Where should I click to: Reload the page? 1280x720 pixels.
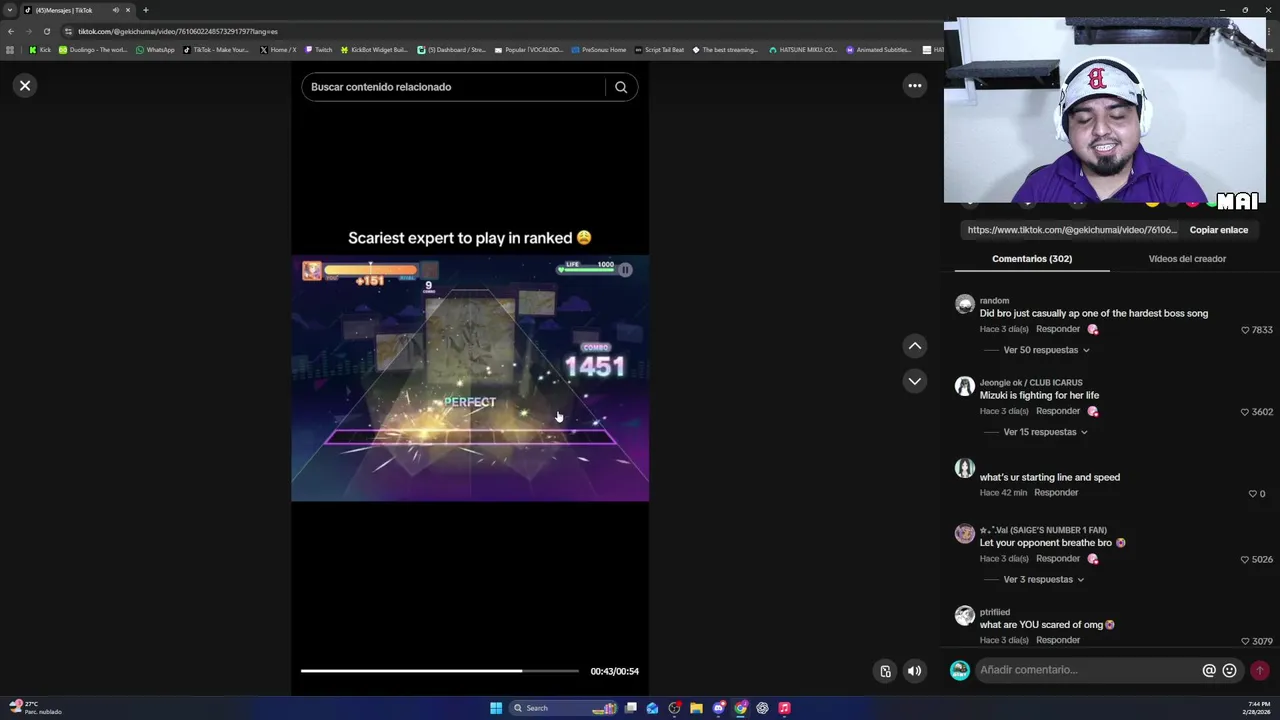(46, 31)
